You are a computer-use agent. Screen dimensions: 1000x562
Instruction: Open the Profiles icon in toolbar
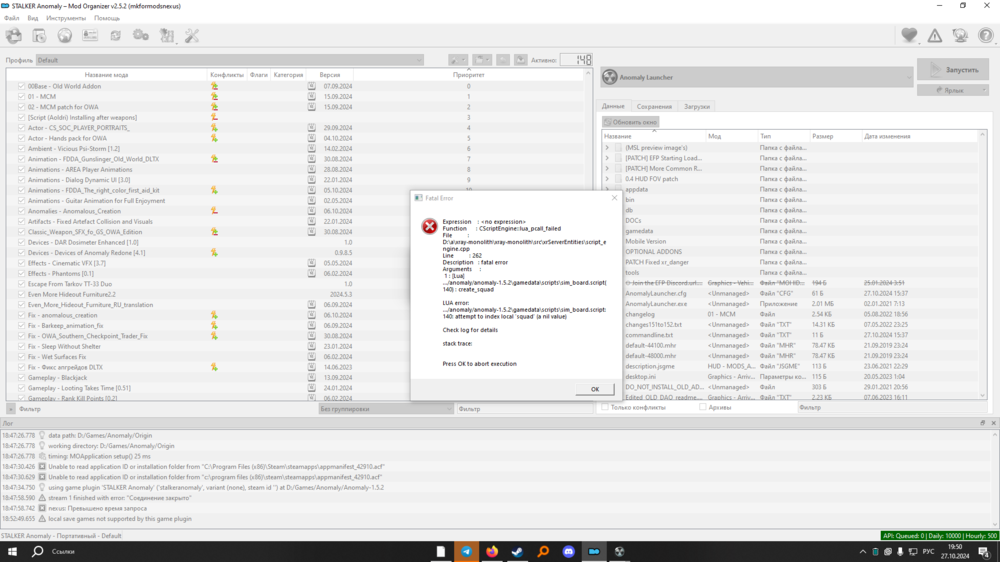[90, 36]
